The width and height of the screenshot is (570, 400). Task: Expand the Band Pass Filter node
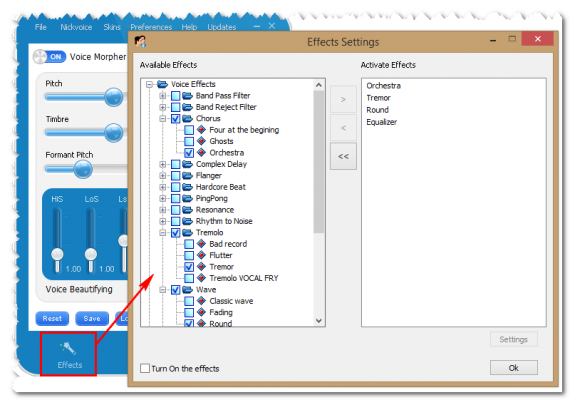point(163,96)
